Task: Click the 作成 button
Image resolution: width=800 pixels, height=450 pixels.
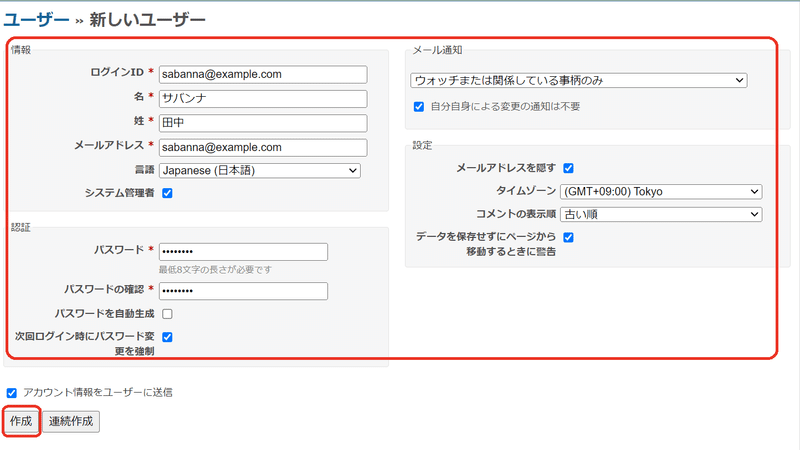Action: (x=21, y=421)
